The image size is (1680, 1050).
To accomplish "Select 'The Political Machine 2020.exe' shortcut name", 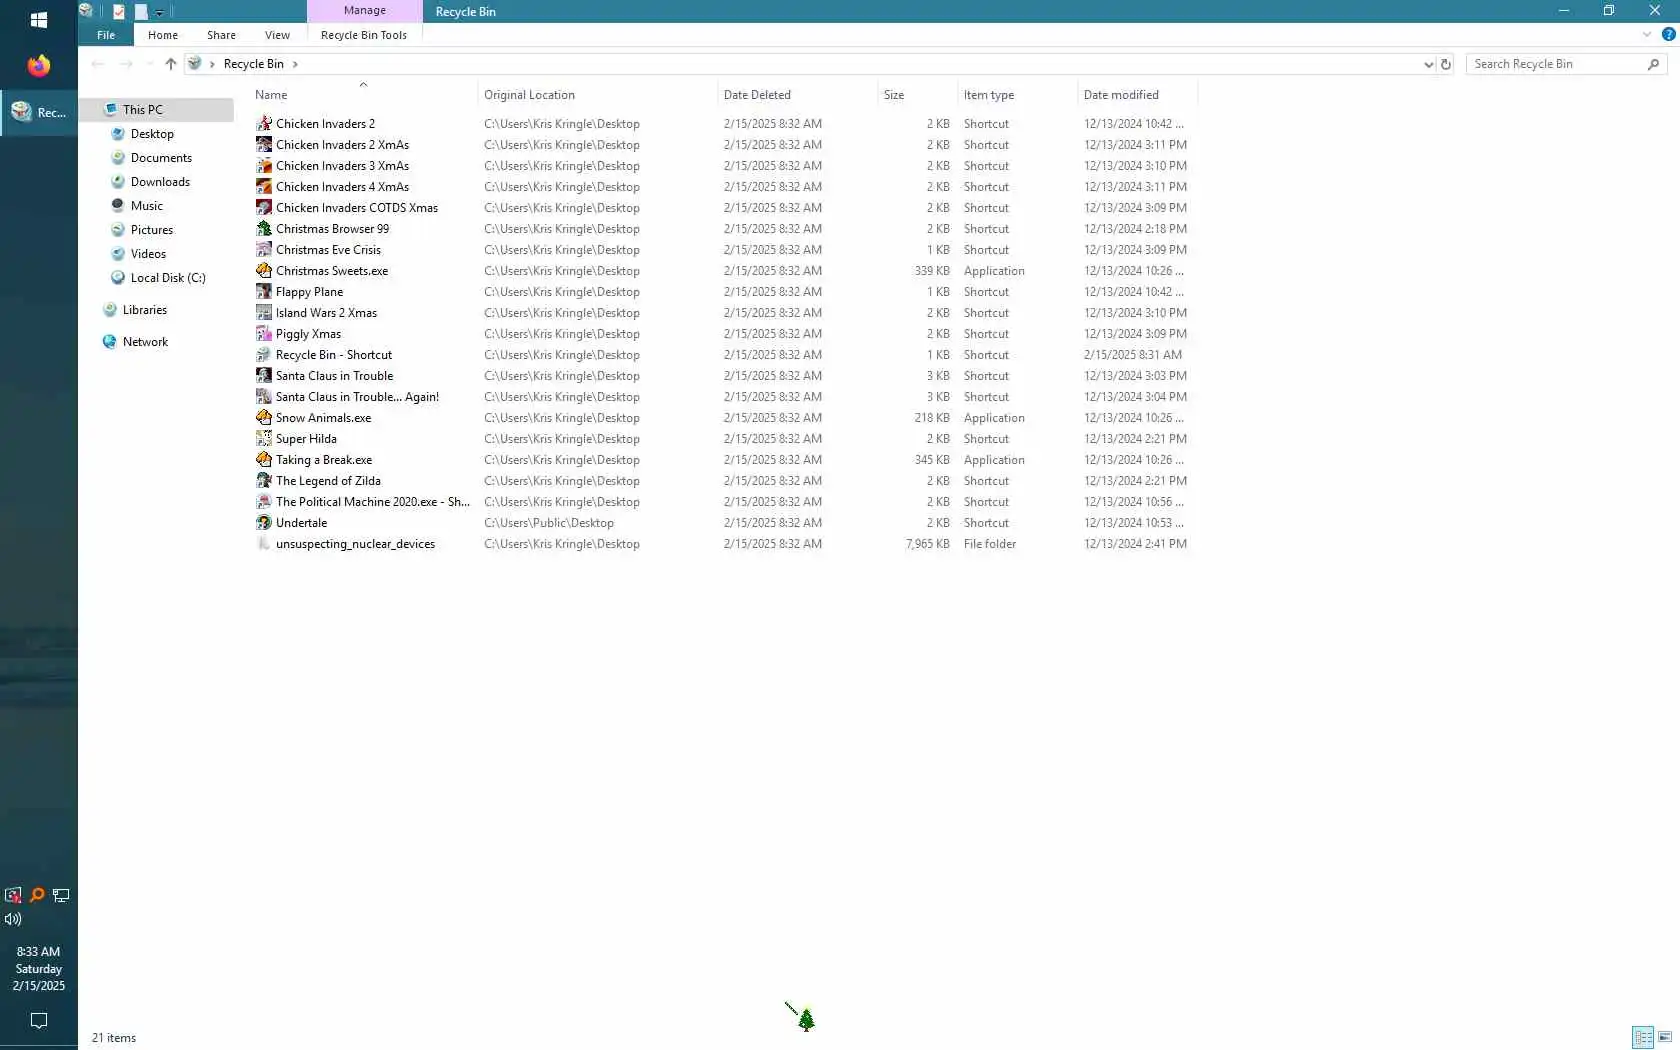I will coord(373,502).
